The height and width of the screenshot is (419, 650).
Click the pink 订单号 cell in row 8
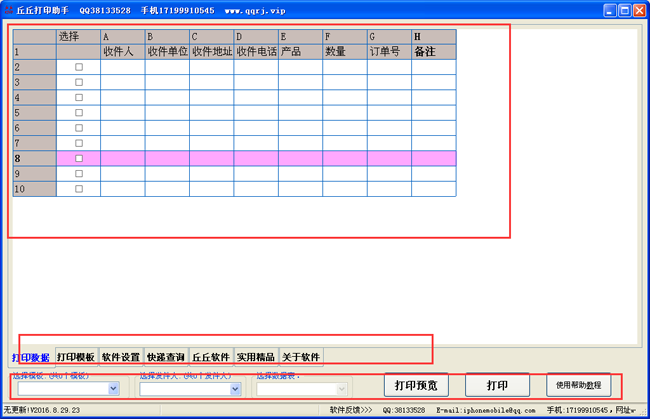389,158
